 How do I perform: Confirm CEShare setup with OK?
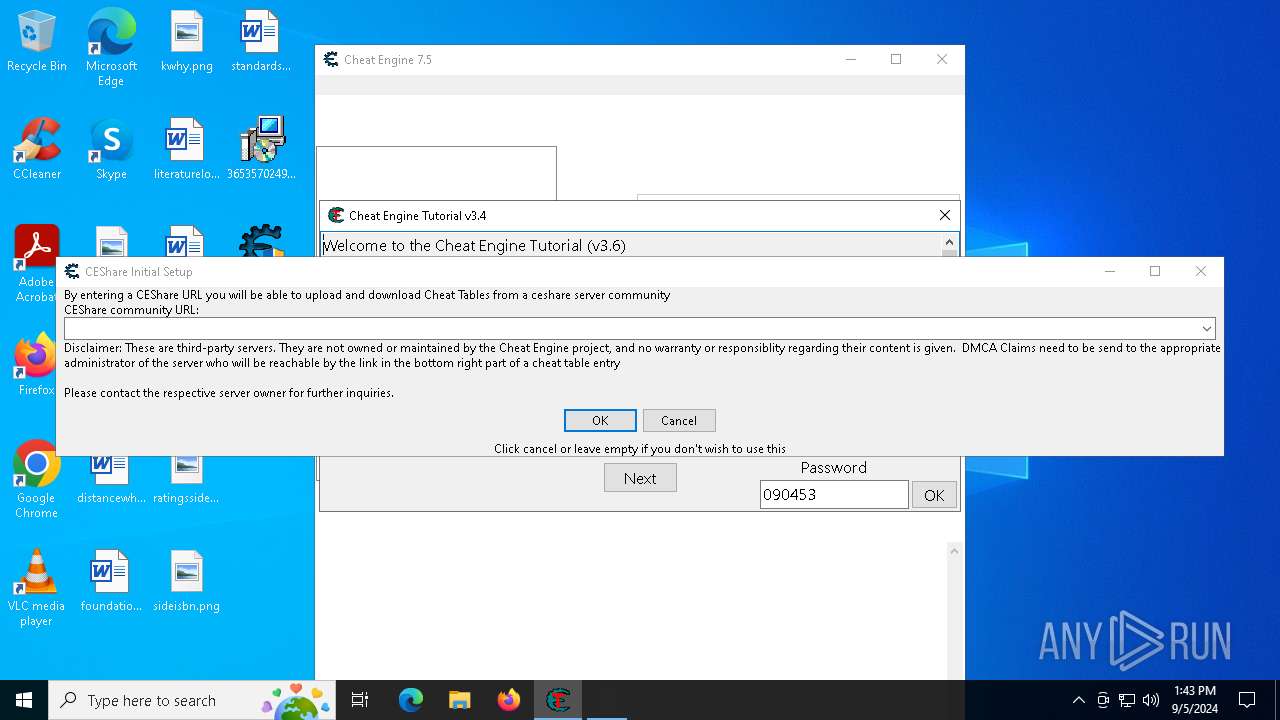point(600,421)
